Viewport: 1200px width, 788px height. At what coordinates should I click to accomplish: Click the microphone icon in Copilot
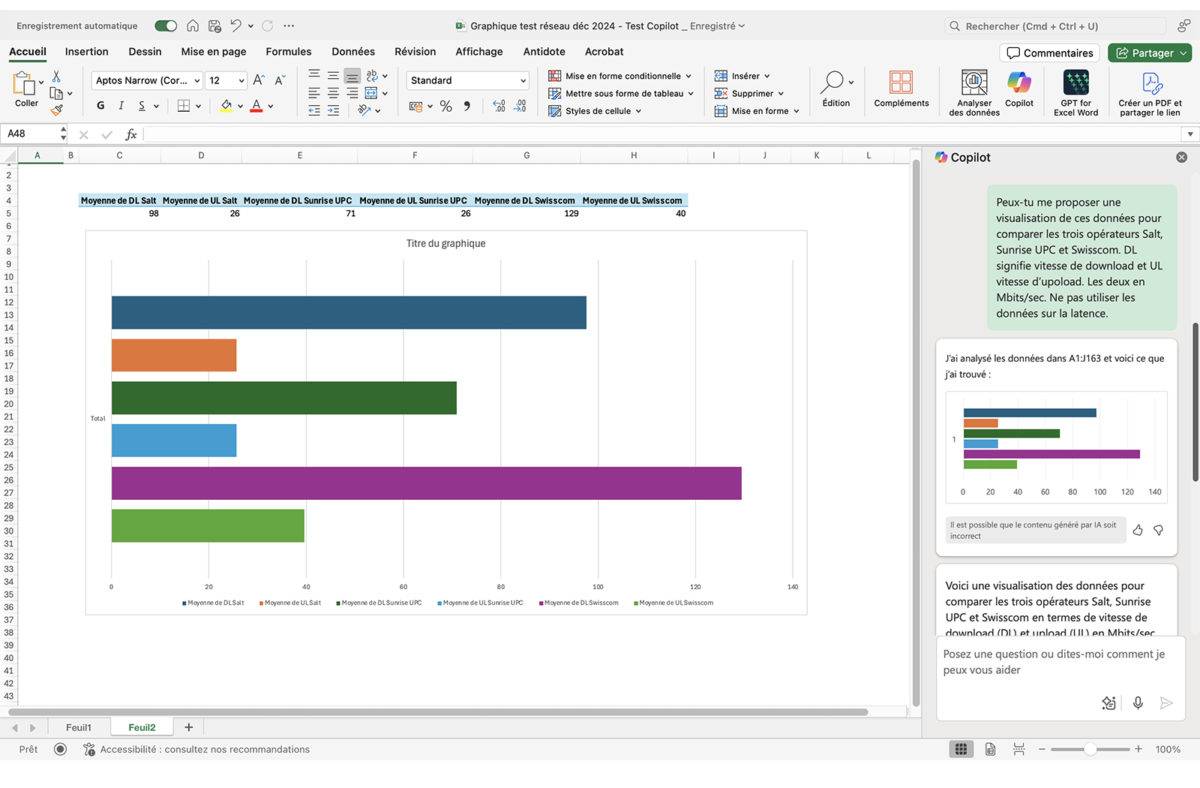tap(1138, 703)
